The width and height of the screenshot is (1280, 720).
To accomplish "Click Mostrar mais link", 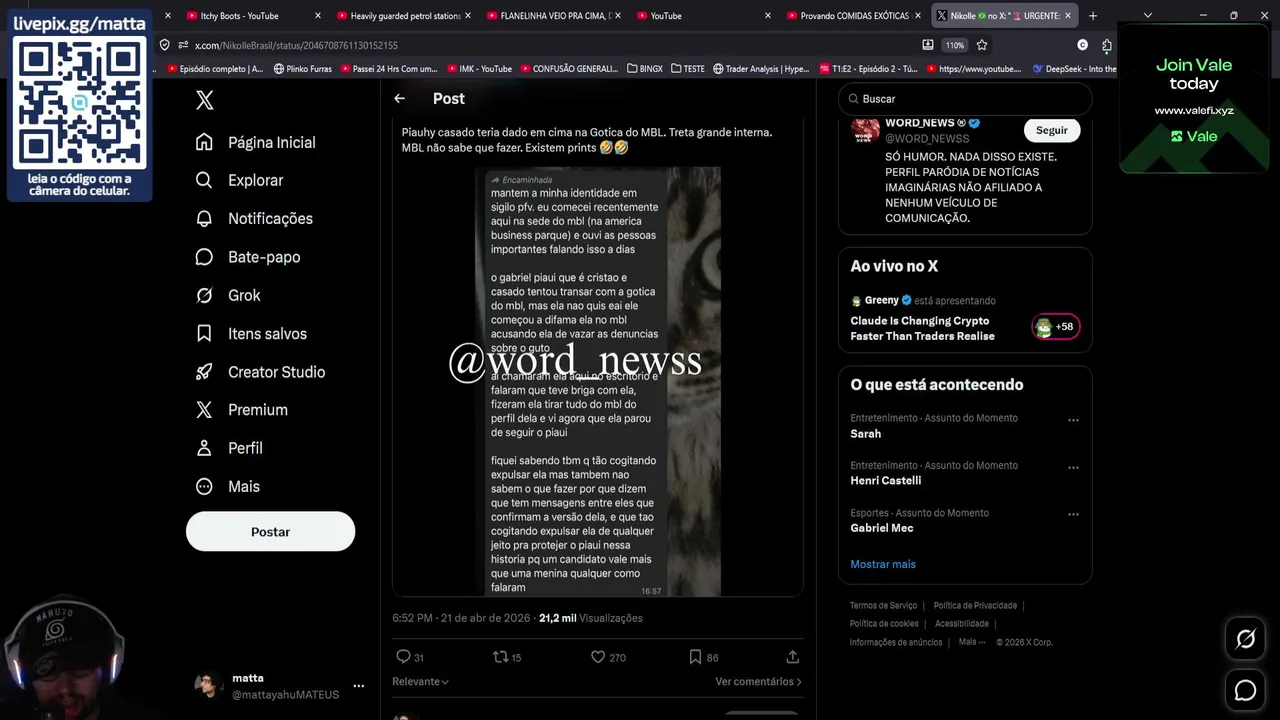I will coord(883,564).
